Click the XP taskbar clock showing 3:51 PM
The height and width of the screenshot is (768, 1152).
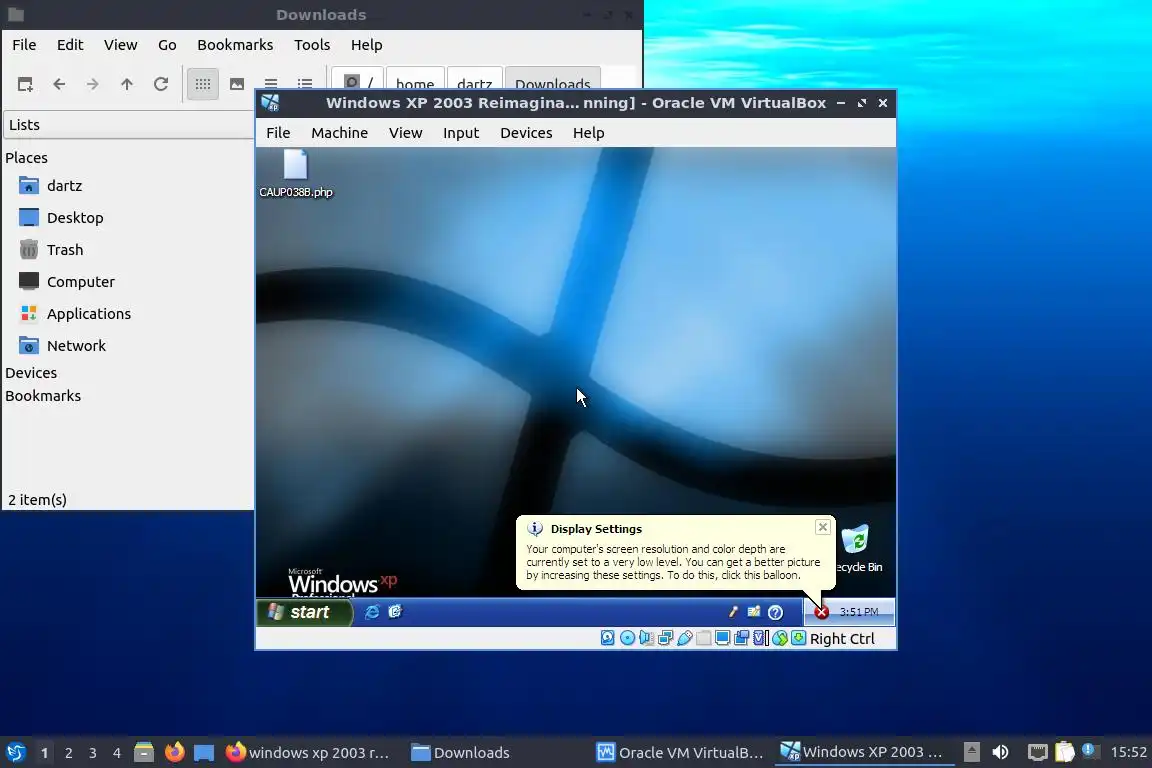click(x=859, y=611)
